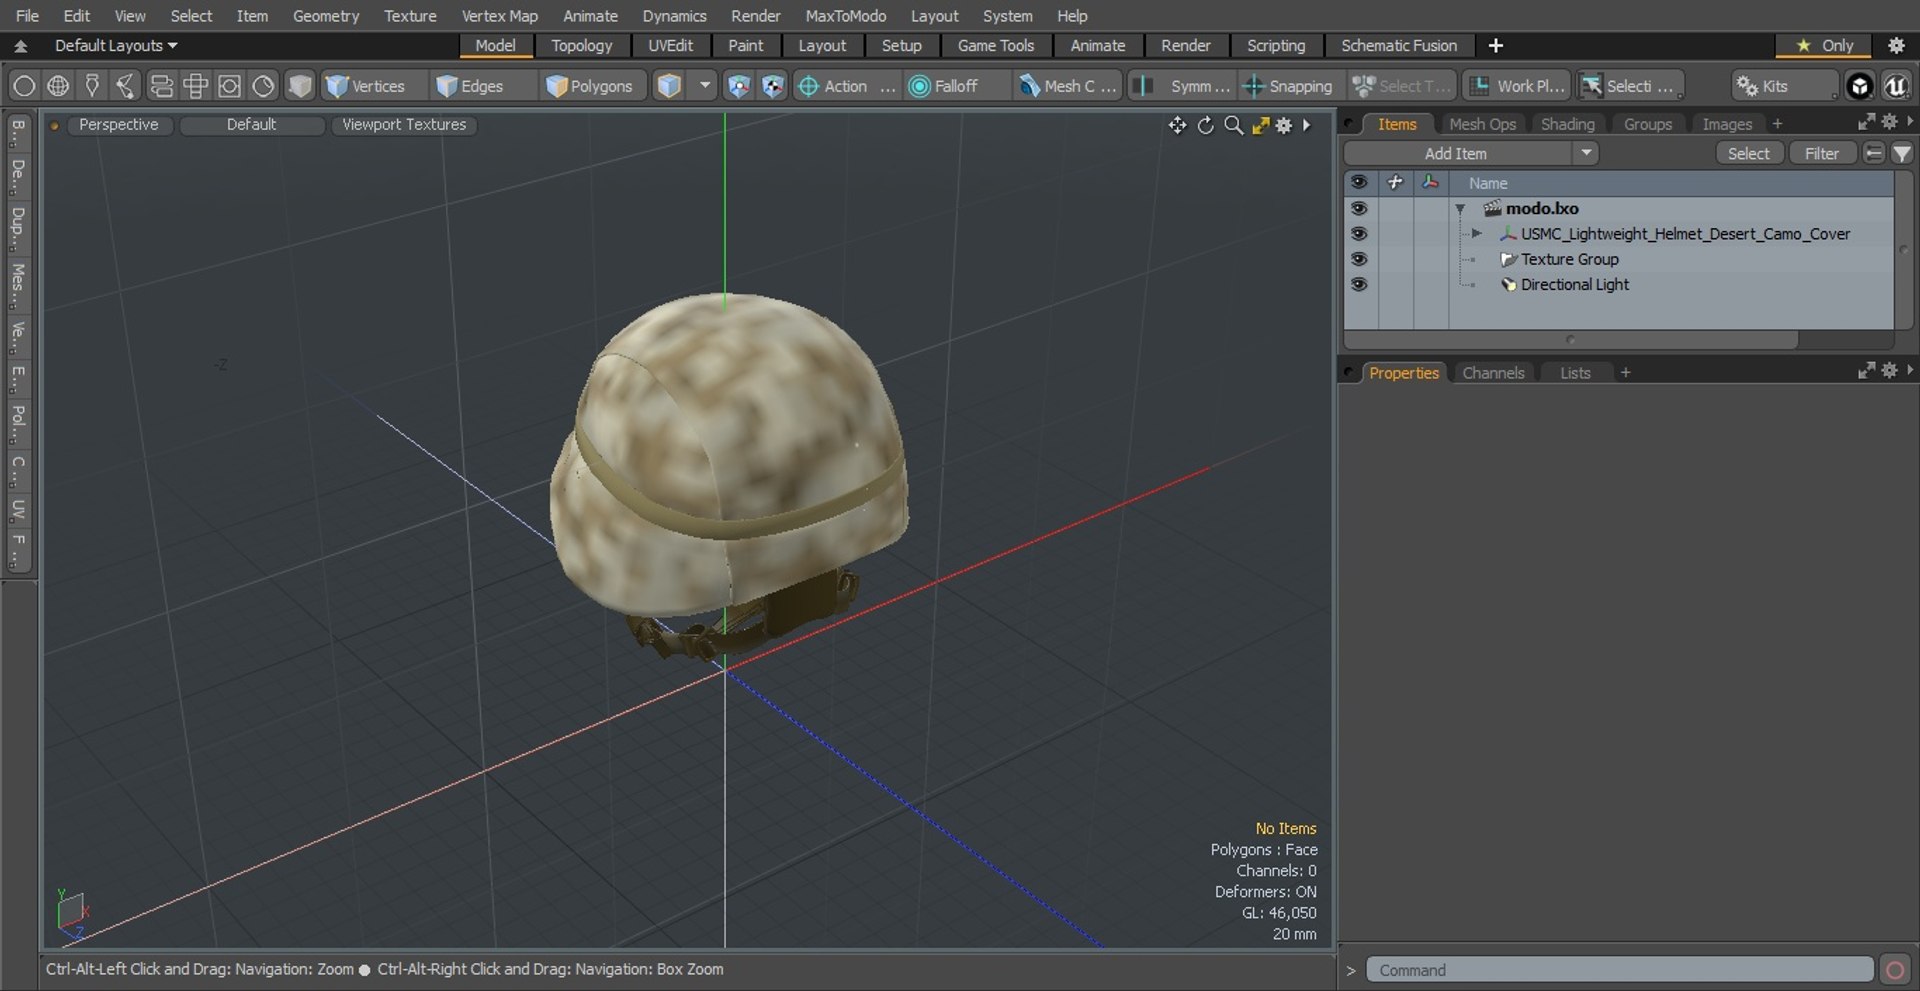Open the Mesh Constraint menu
Viewport: 1920px width, 991px height.
click(1067, 86)
